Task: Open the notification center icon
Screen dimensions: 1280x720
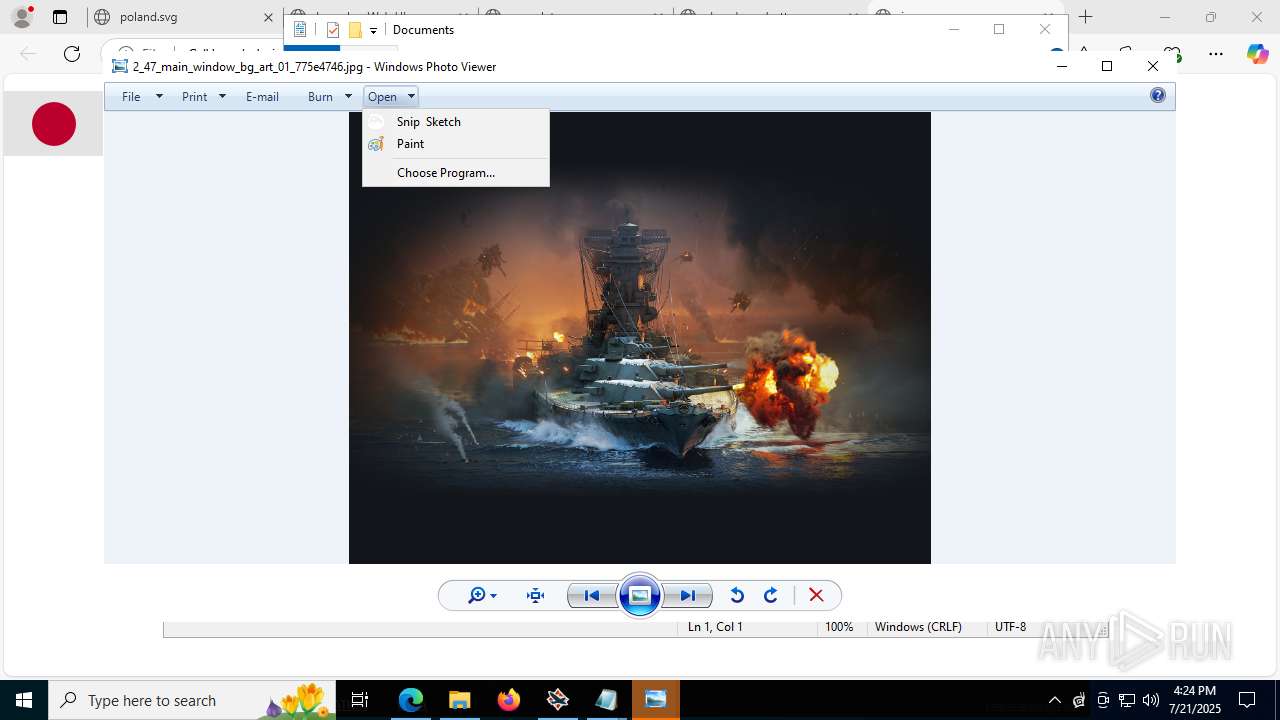Action: (x=1248, y=700)
